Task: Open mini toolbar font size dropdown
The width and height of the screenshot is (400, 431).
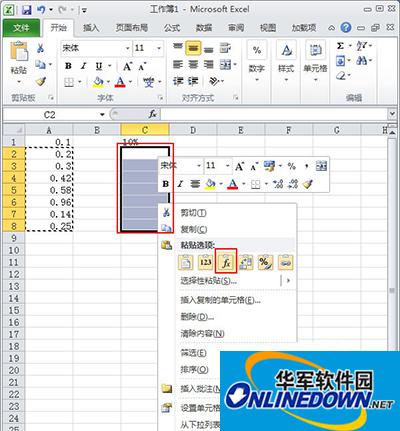Action: click(228, 166)
